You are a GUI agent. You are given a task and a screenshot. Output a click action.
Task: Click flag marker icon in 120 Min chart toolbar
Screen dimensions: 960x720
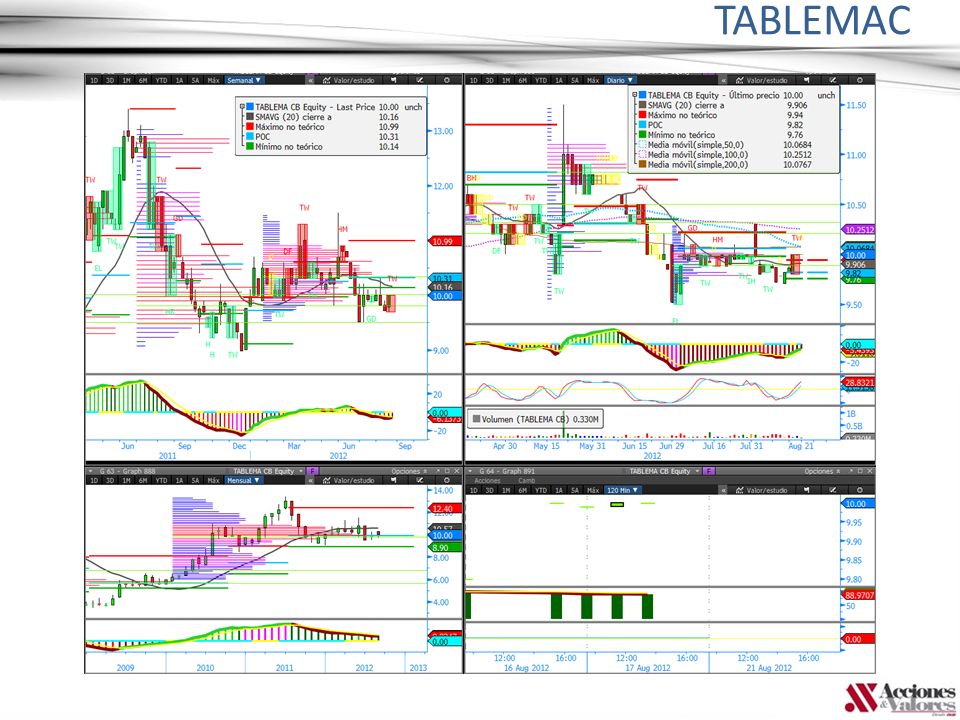806,490
